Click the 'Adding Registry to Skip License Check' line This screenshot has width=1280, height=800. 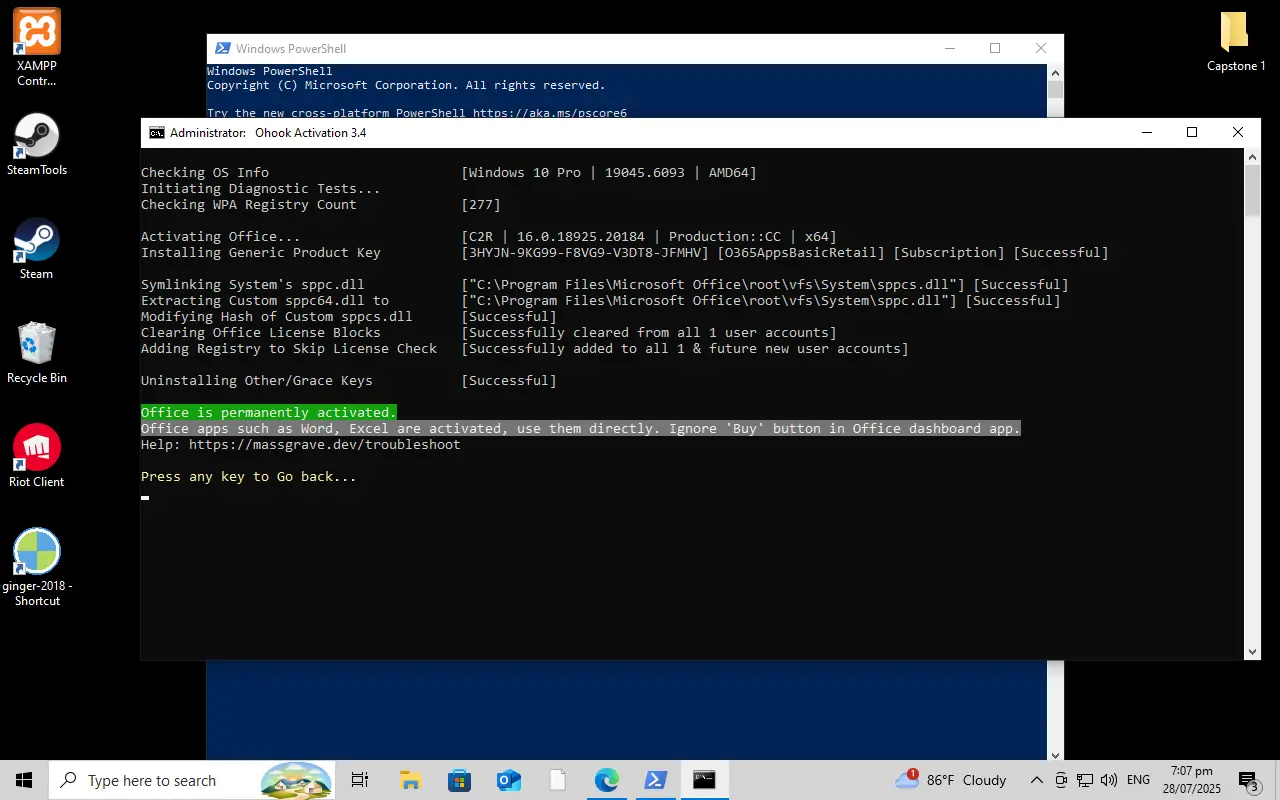[x=289, y=348]
